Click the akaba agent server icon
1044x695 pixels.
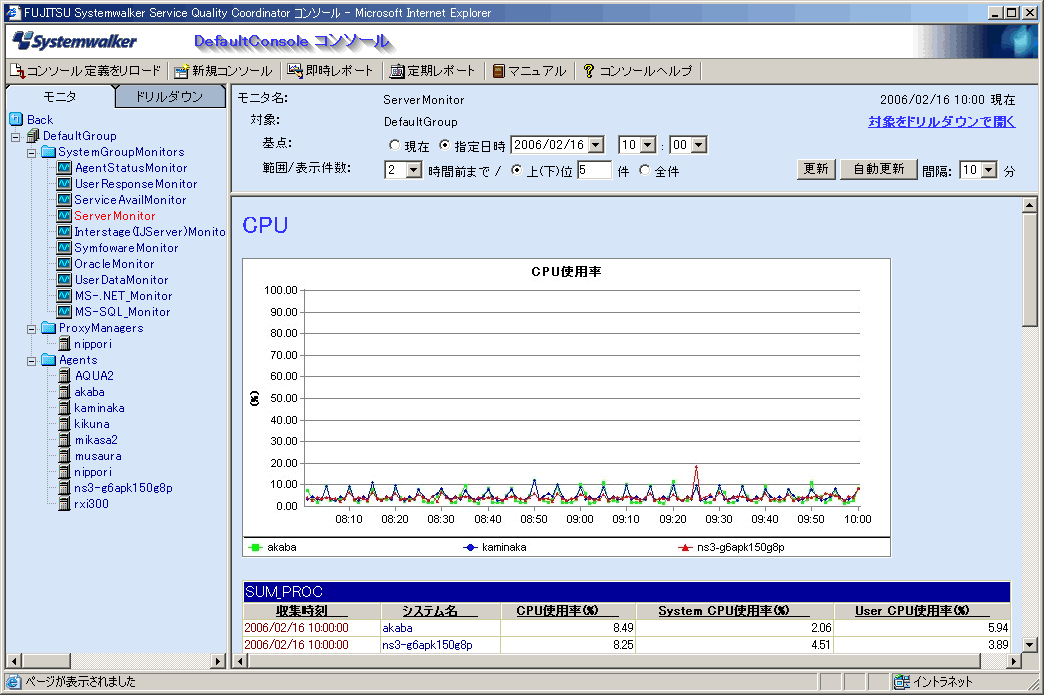(64, 391)
